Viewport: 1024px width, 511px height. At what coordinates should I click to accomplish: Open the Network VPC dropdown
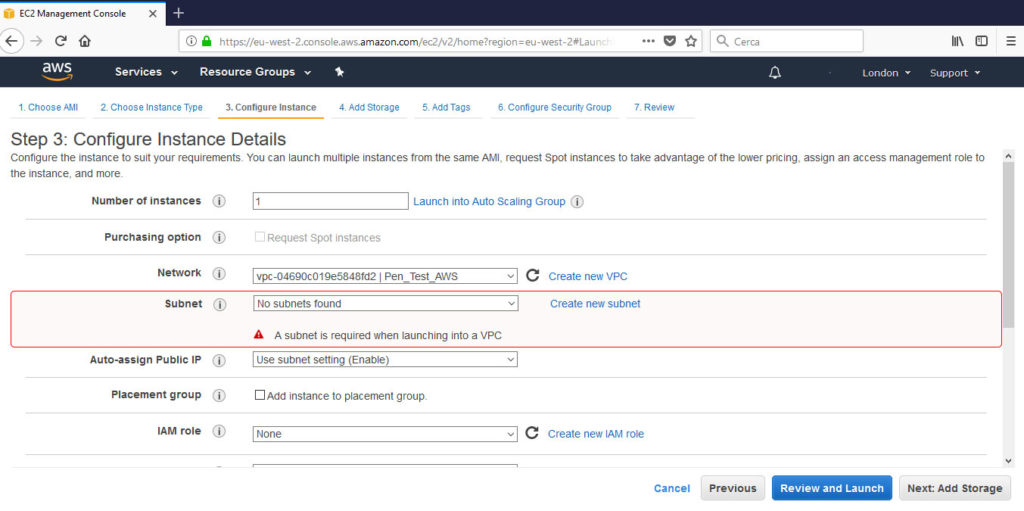tap(385, 276)
